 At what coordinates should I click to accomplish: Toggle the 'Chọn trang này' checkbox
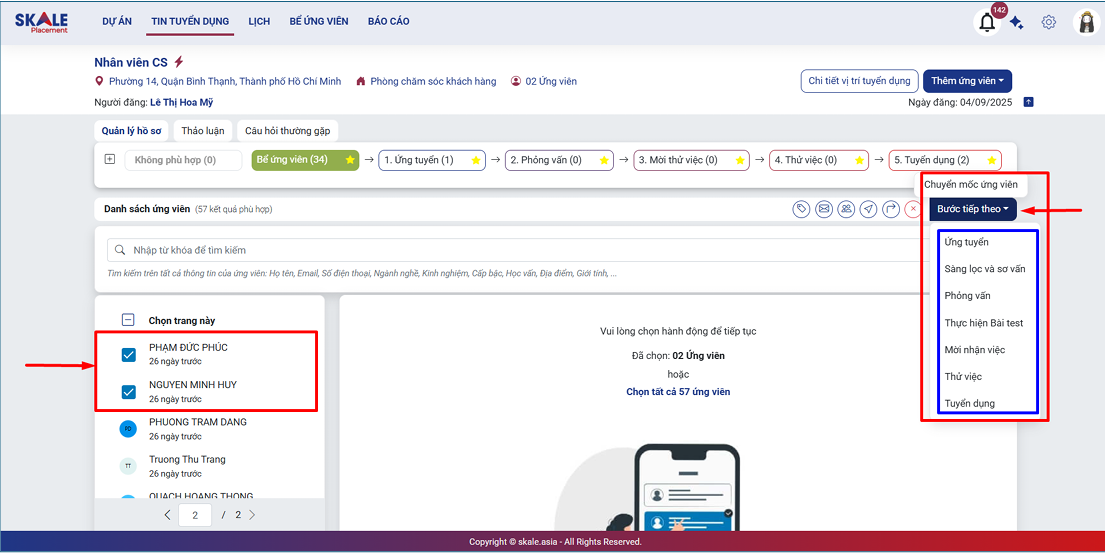point(128,320)
